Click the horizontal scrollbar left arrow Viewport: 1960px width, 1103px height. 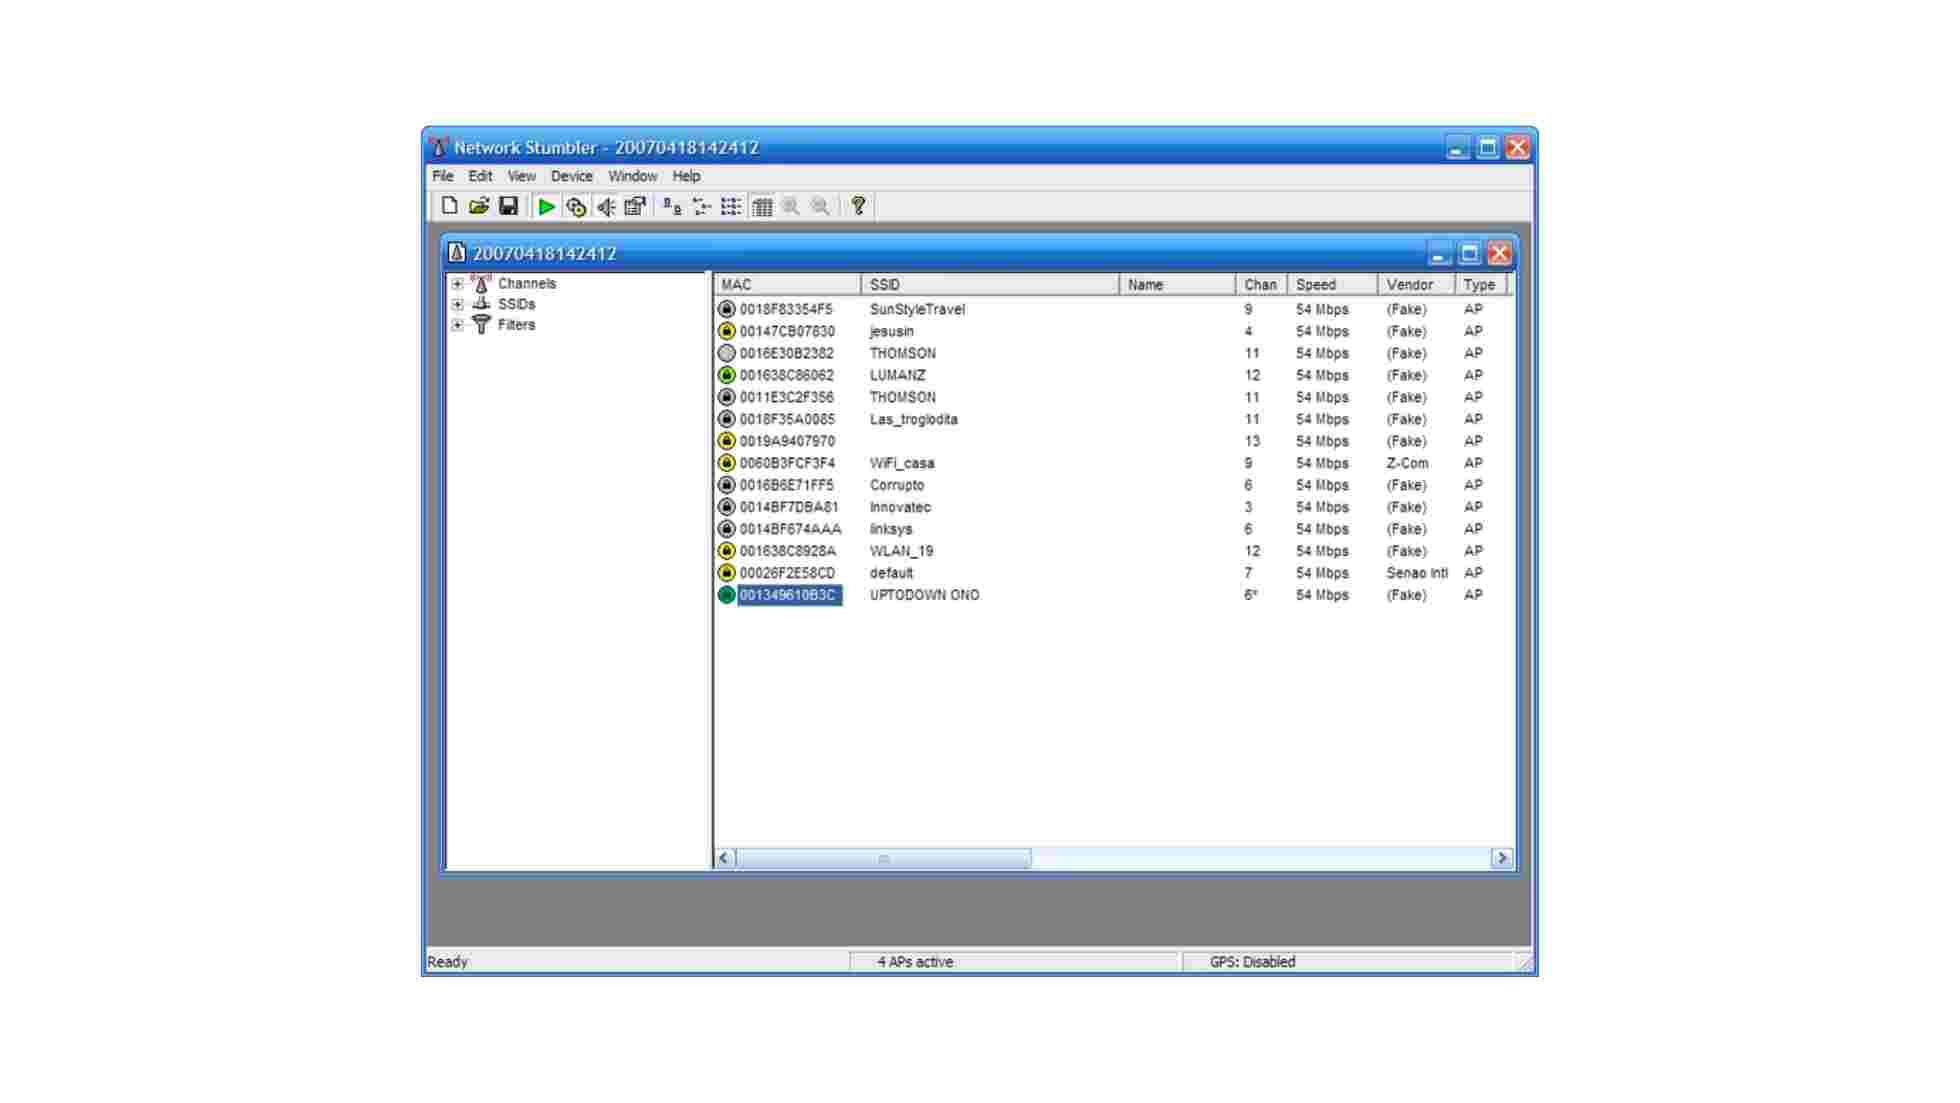725,858
